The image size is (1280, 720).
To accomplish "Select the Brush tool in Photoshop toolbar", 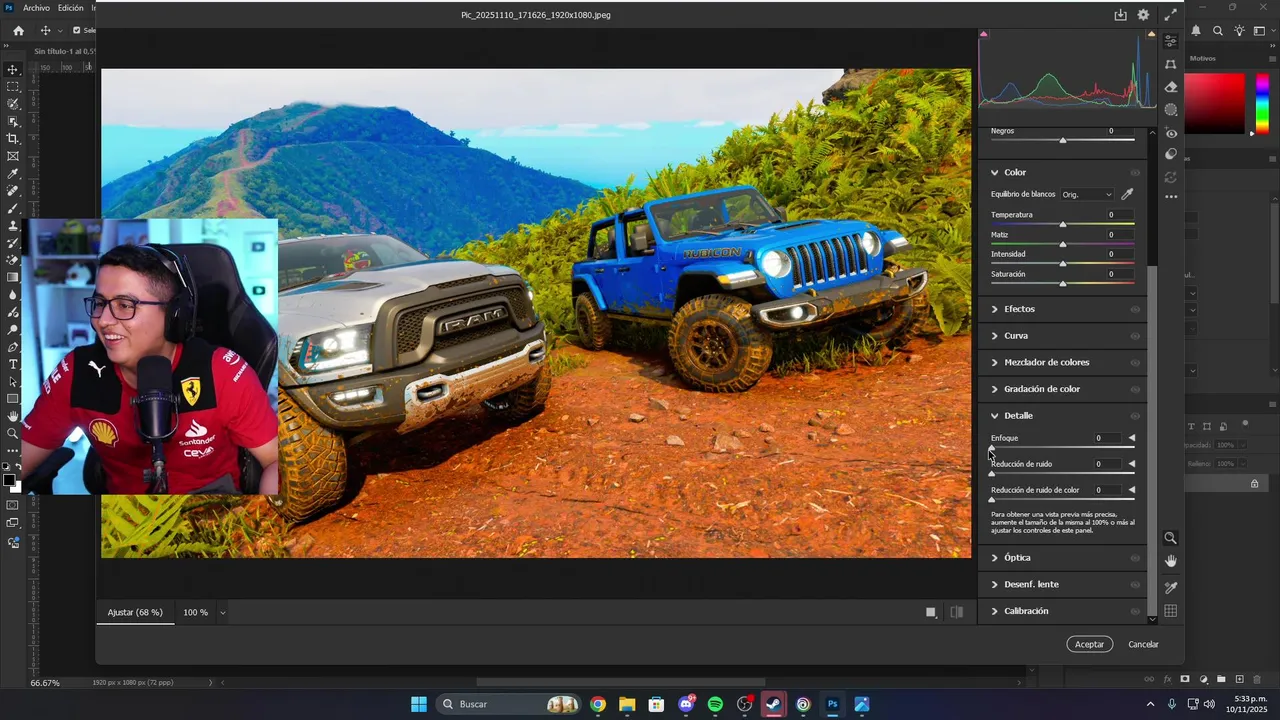I will pos(13,208).
